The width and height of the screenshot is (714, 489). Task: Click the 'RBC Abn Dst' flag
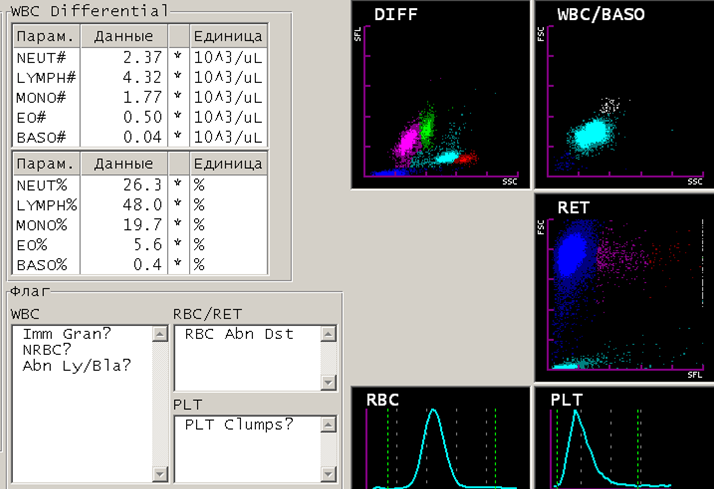[238, 334]
